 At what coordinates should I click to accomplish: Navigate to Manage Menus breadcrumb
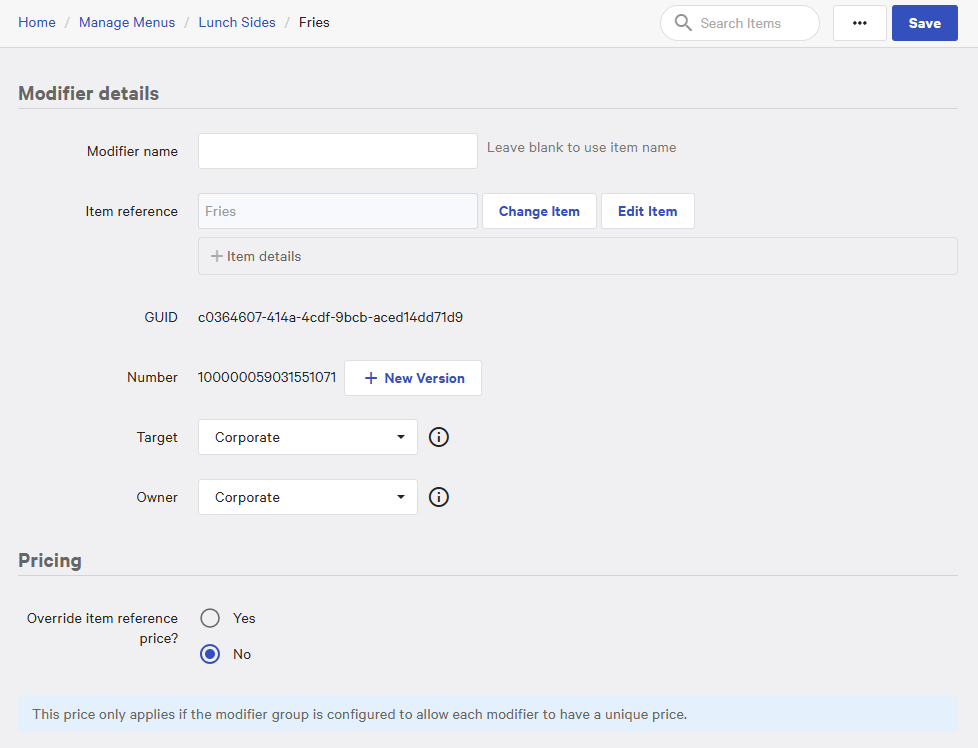(x=127, y=22)
